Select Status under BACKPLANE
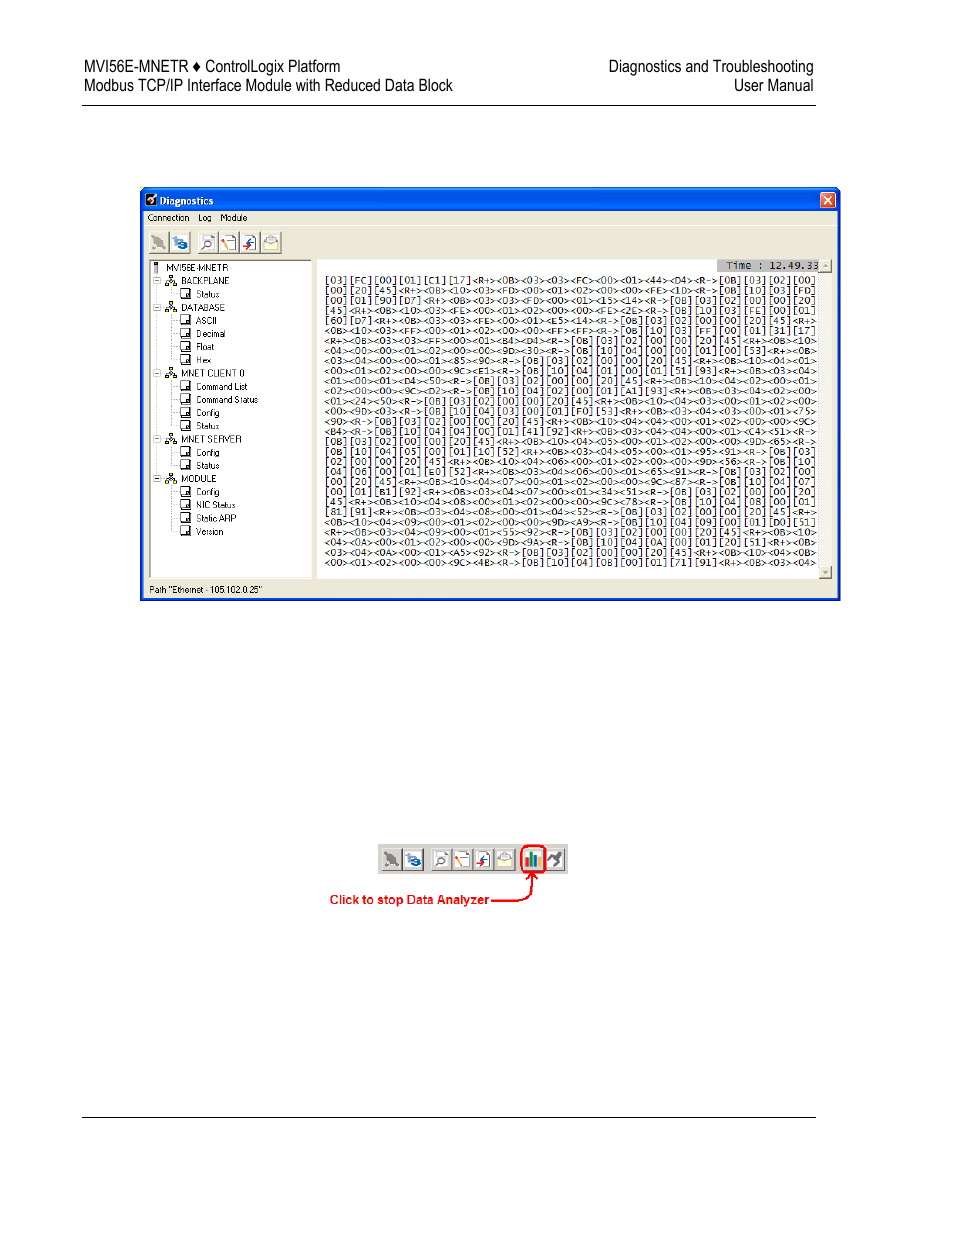Screen dimensions: 954x1235 pos(208,294)
